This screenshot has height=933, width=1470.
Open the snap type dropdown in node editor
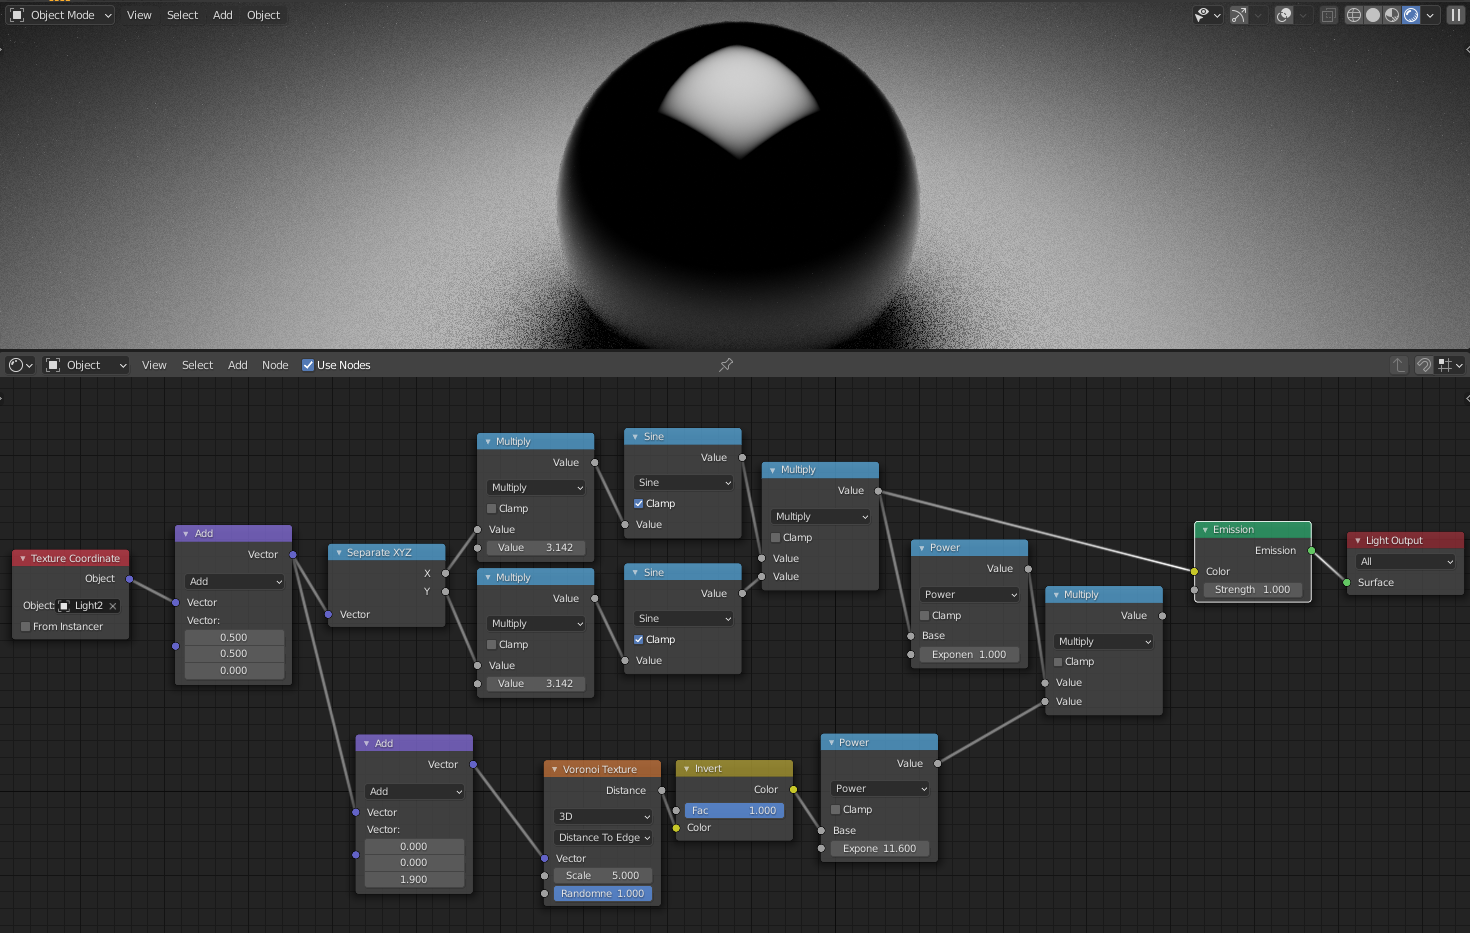[1450, 365]
